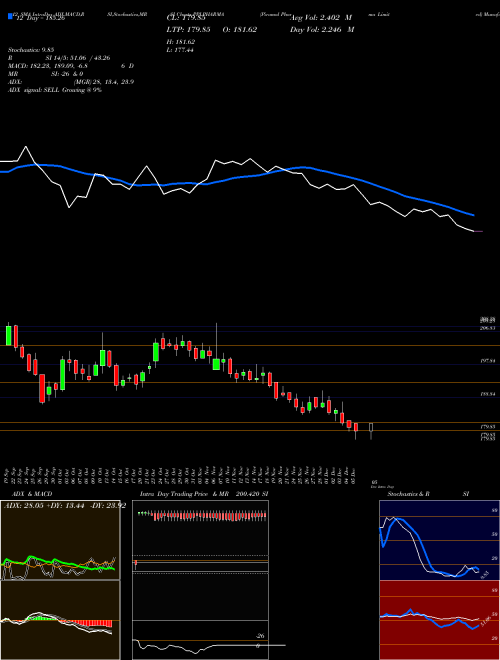Click the 197.84 price axis label
Image resolution: width=500 pixels, height=660 pixels.
click(x=488, y=361)
